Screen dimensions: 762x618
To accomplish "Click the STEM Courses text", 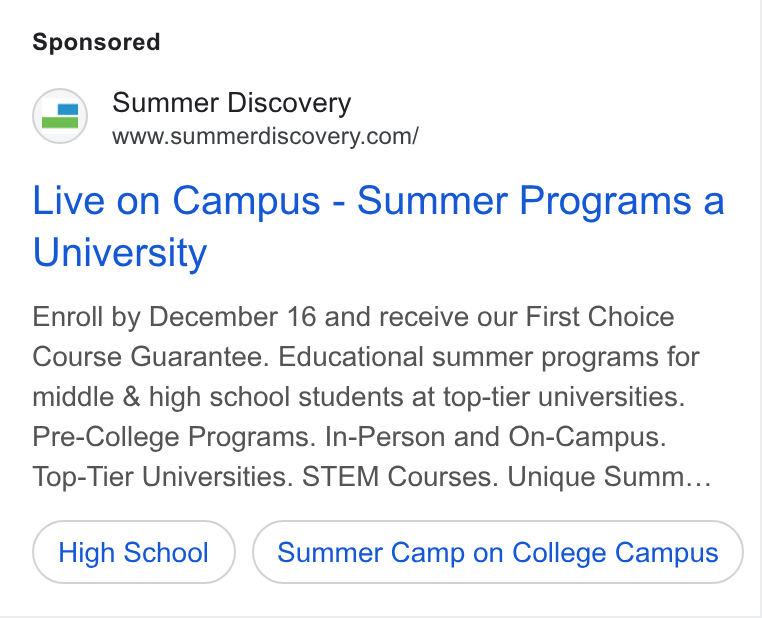I will pyautogui.click(x=400, y=477).
